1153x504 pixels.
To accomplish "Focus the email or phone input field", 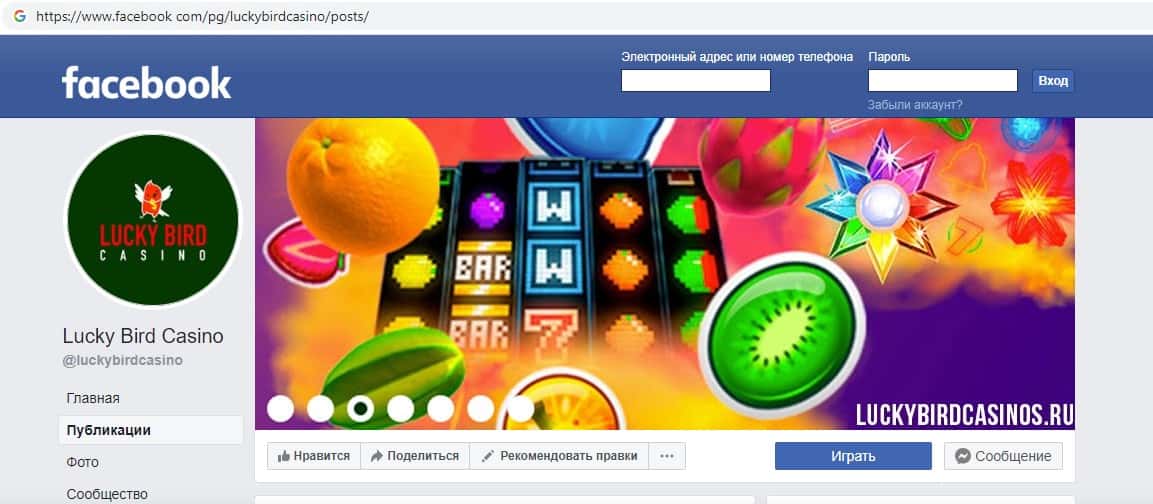I will click(x=696, y=80).
